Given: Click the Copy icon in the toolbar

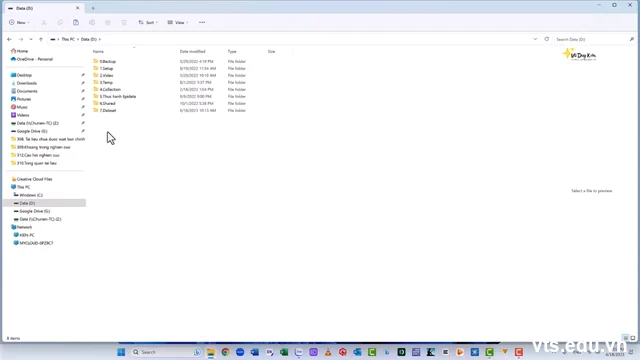Looking at the screenshot, I should point(60,22).
